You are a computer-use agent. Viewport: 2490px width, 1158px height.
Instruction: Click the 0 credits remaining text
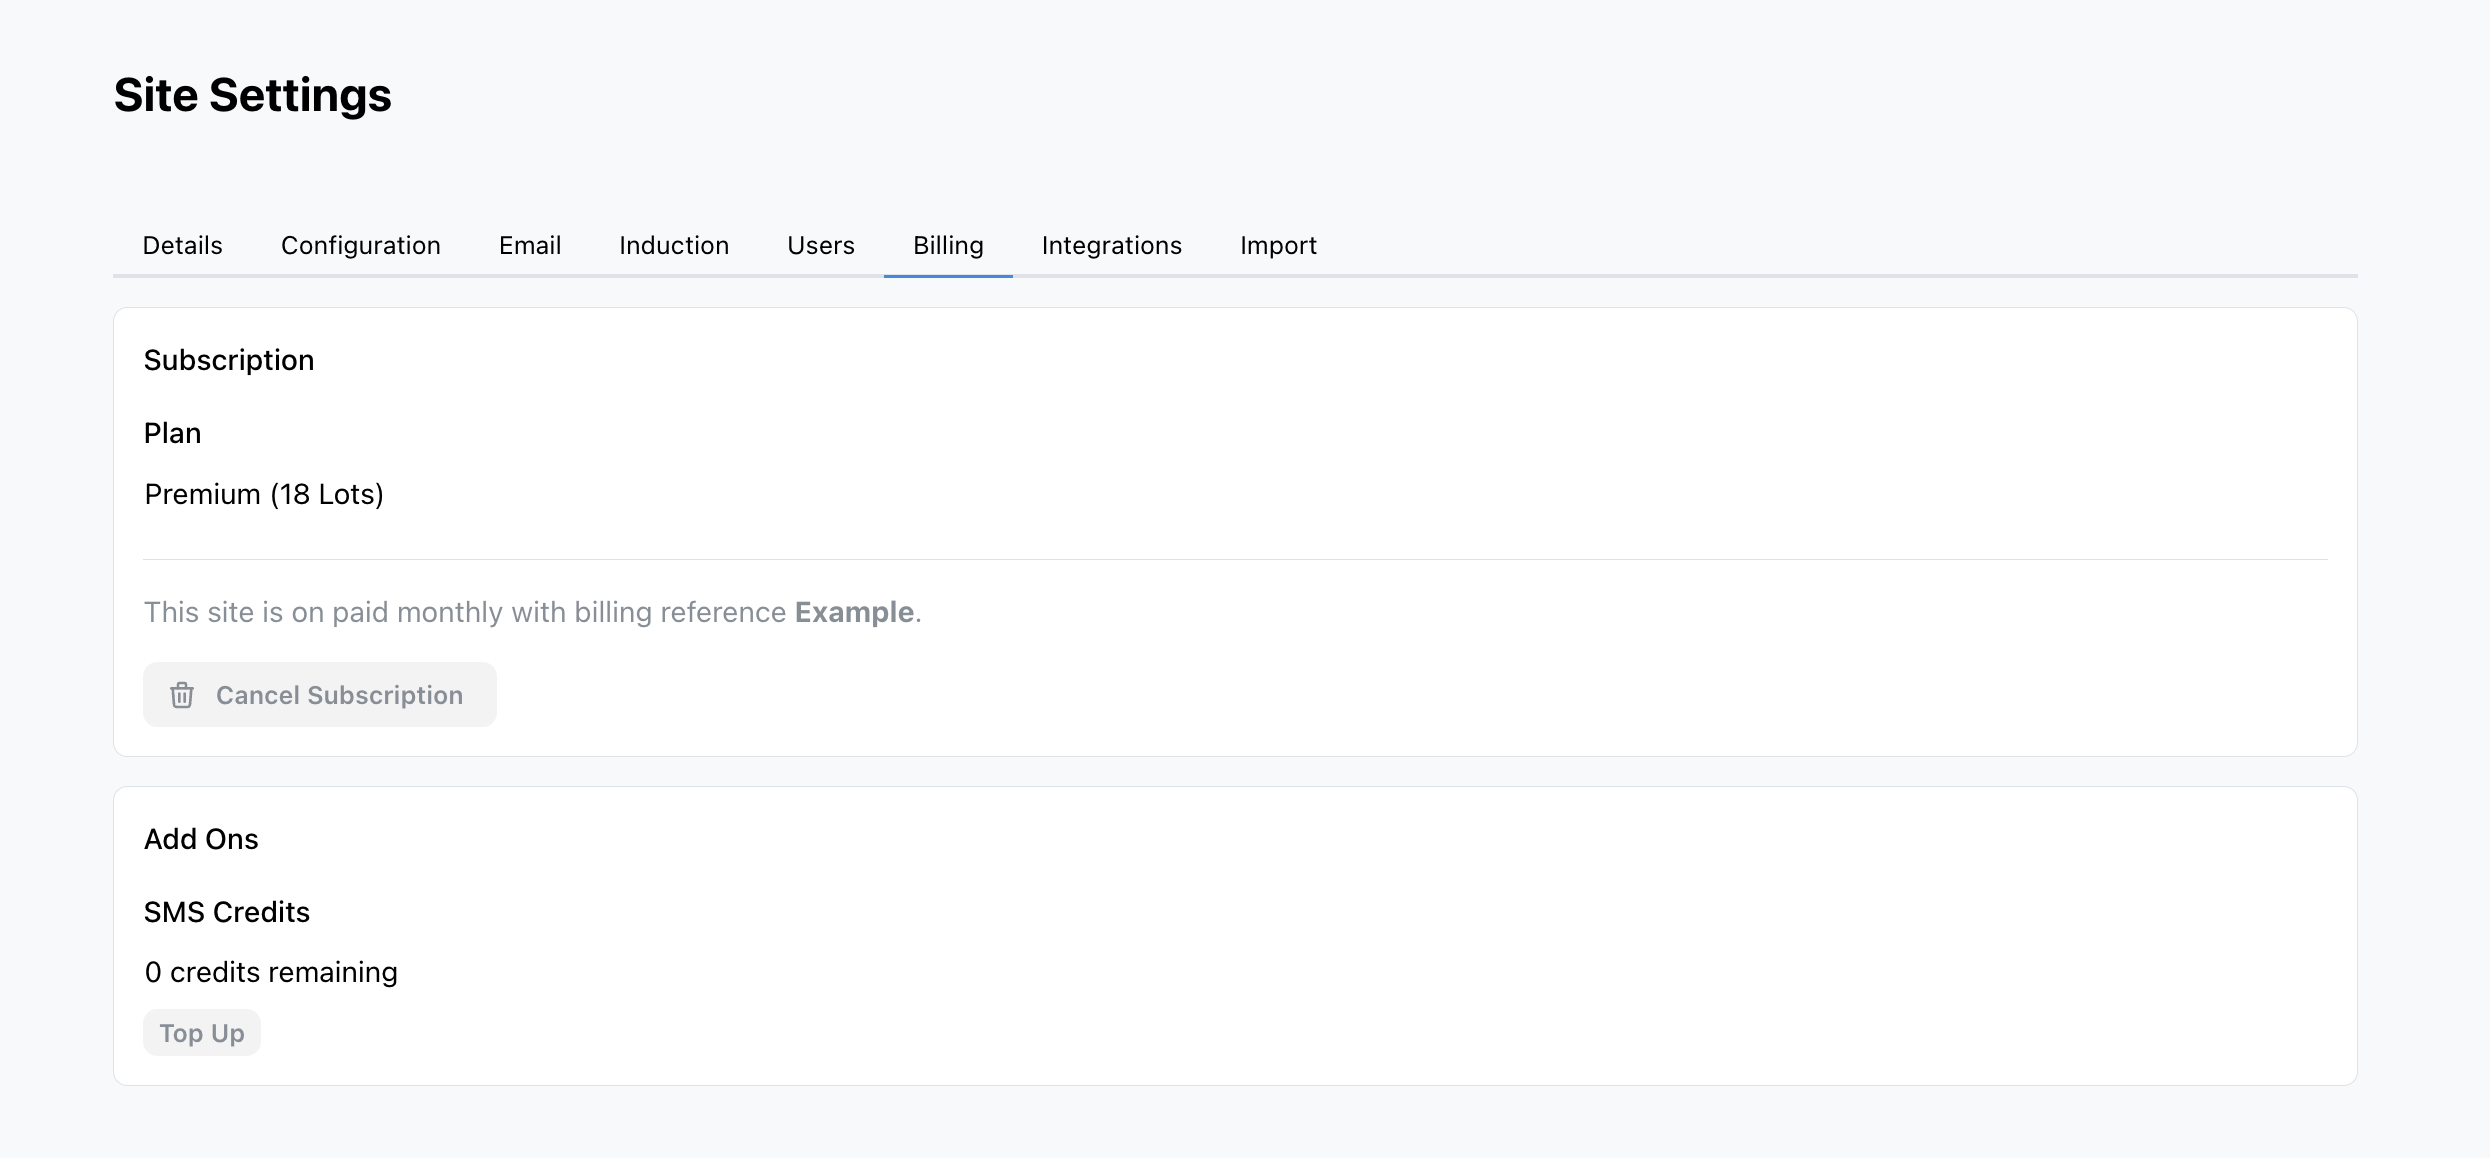[x=271, y=972]
